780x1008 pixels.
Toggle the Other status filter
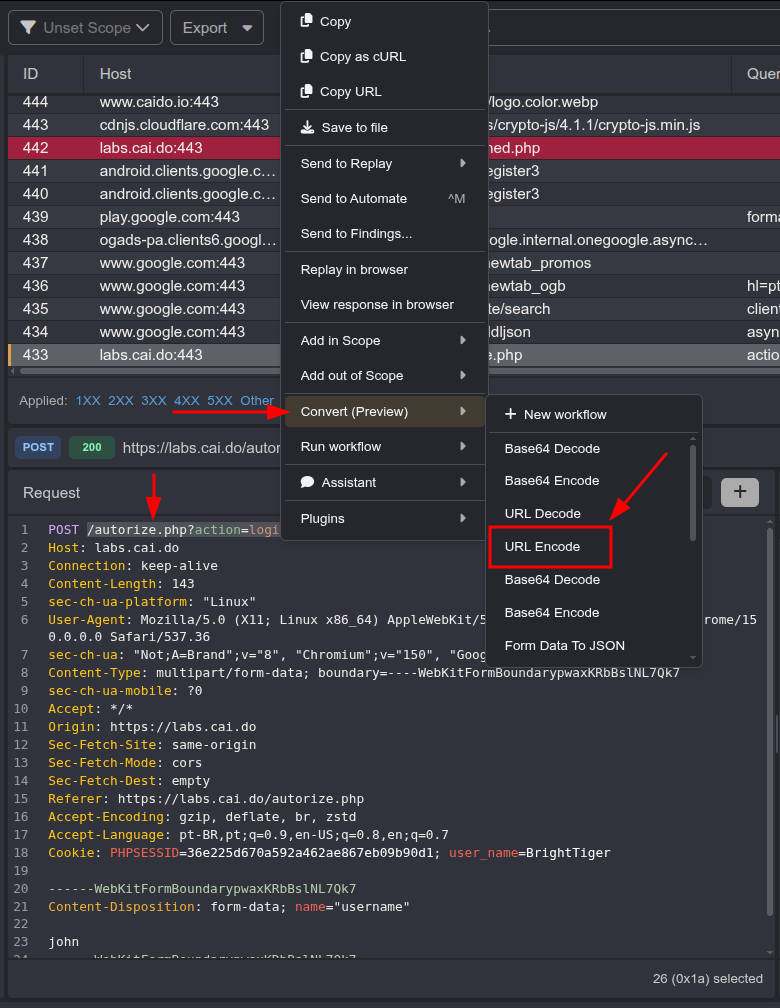click(257, 400)
